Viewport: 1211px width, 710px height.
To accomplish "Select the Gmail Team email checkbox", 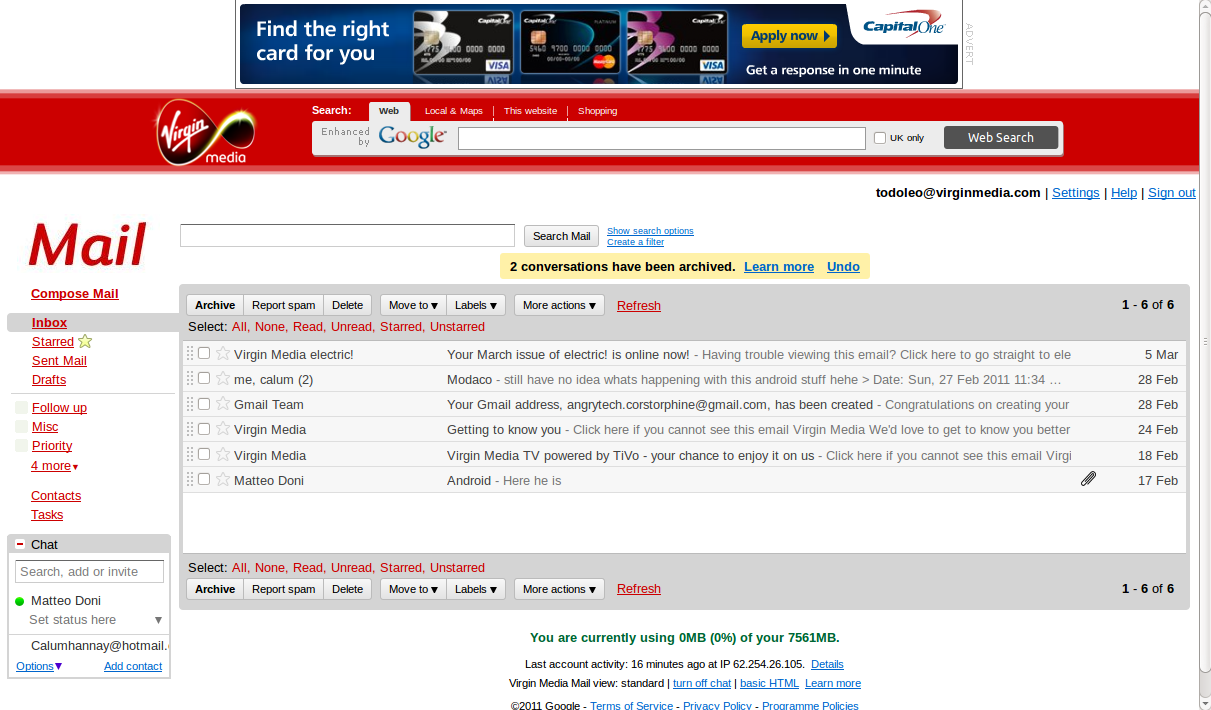I will (204, 404).
